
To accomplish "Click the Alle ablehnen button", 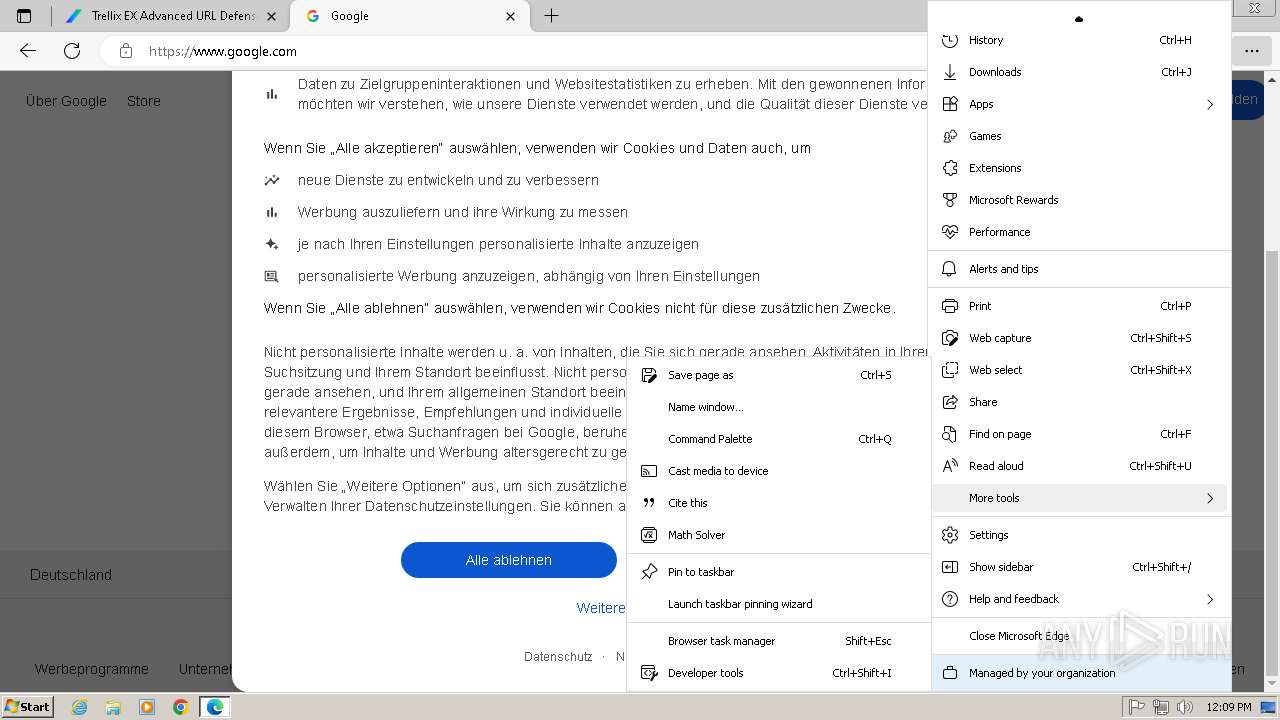I will [x=508, y=560].
